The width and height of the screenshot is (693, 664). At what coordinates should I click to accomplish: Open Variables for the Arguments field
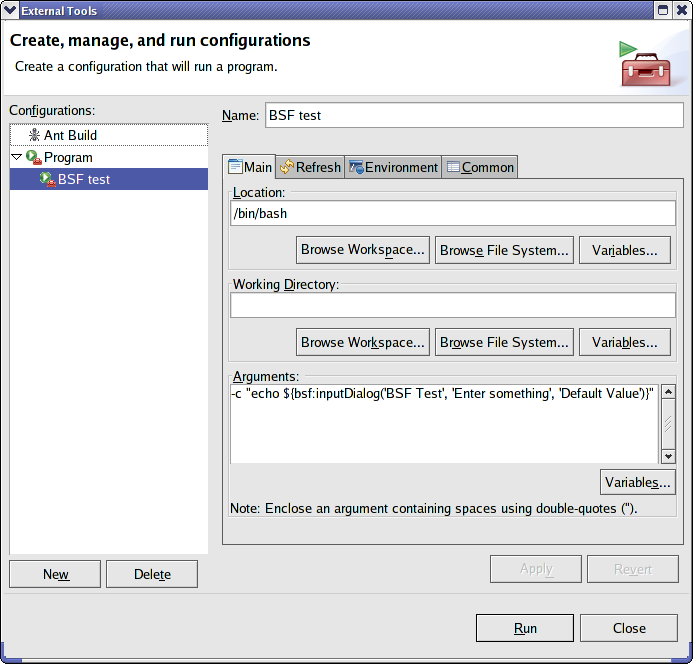click(x=637, y=483)
